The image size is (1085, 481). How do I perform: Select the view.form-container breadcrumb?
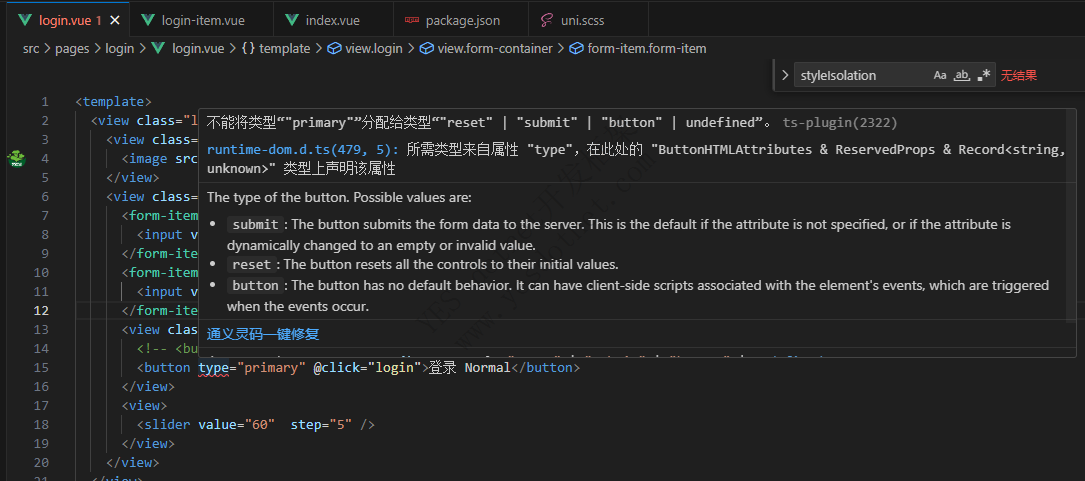click(494, 48)
